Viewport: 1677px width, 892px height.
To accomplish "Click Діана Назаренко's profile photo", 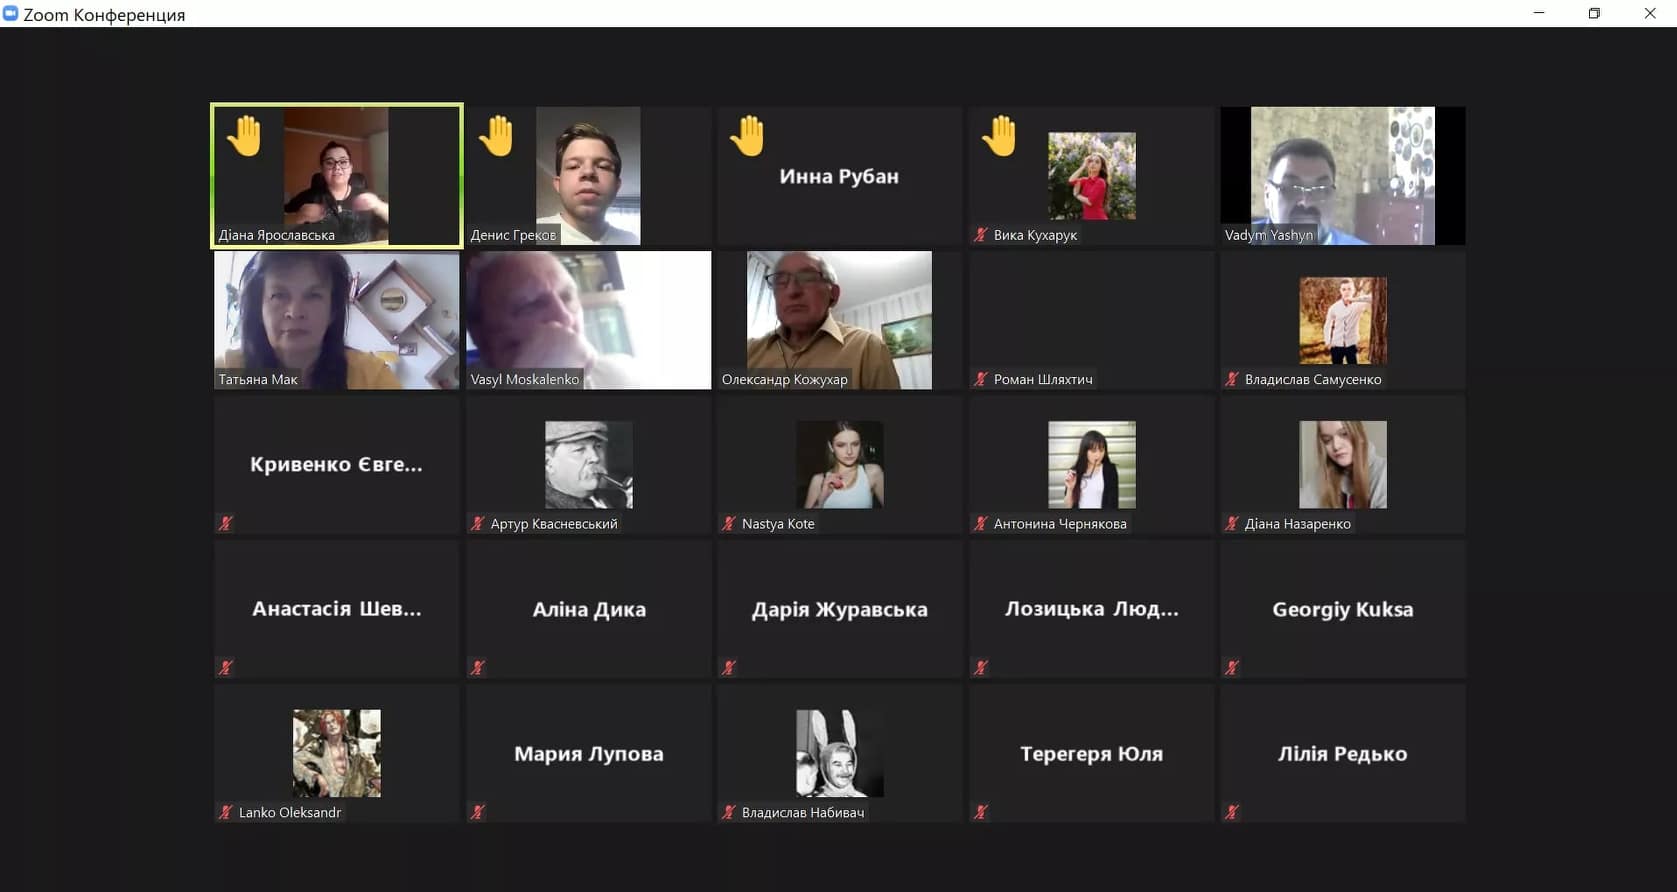I will pyautogui.click(x=1342, y=464).
